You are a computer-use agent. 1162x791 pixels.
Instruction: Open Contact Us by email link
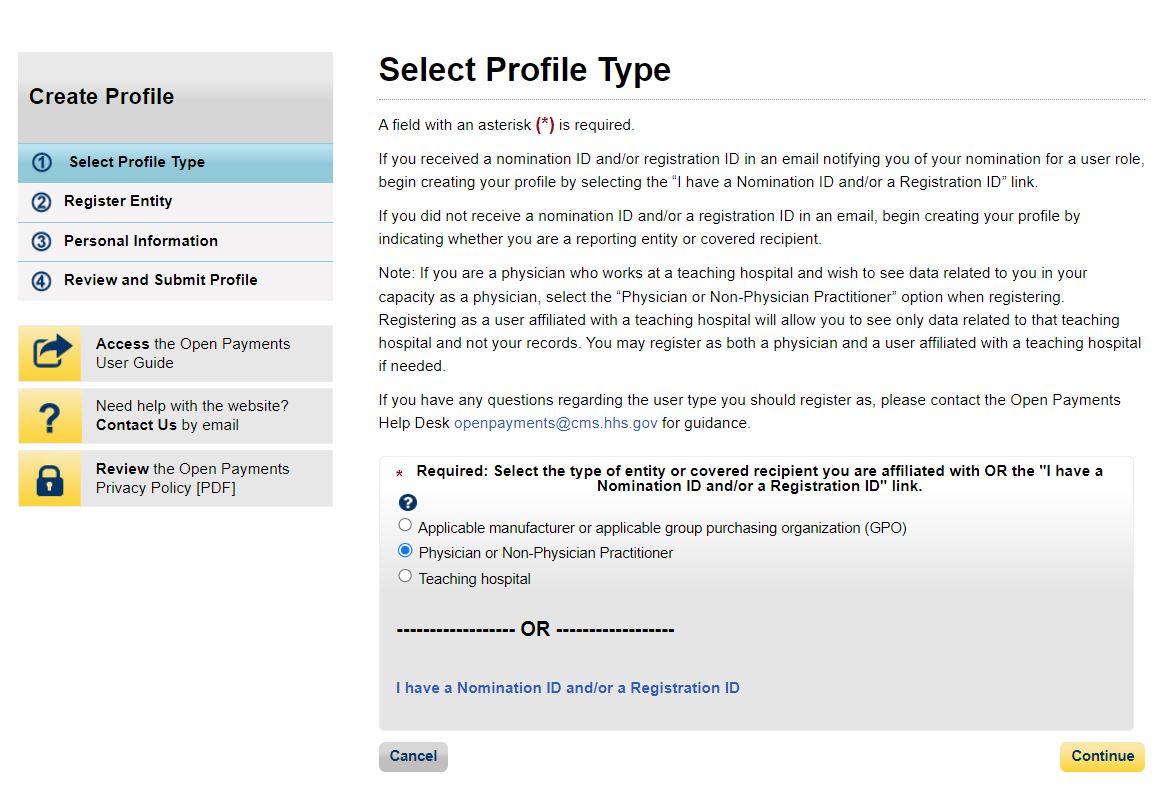coord(136,425)
